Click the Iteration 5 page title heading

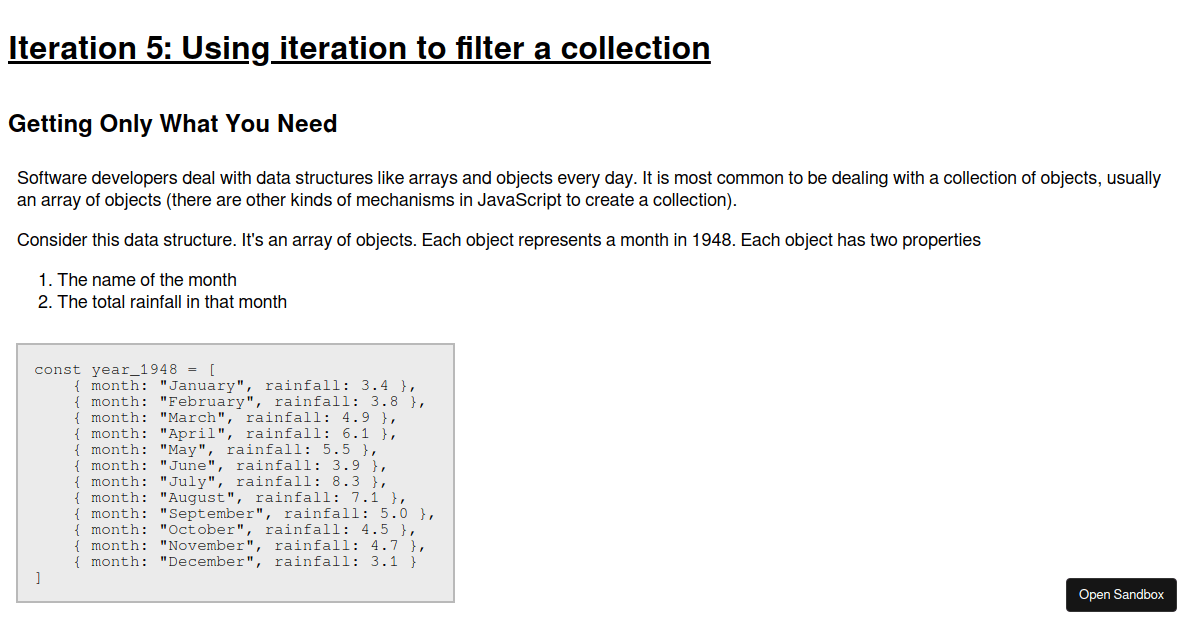(x=359, y=48)
